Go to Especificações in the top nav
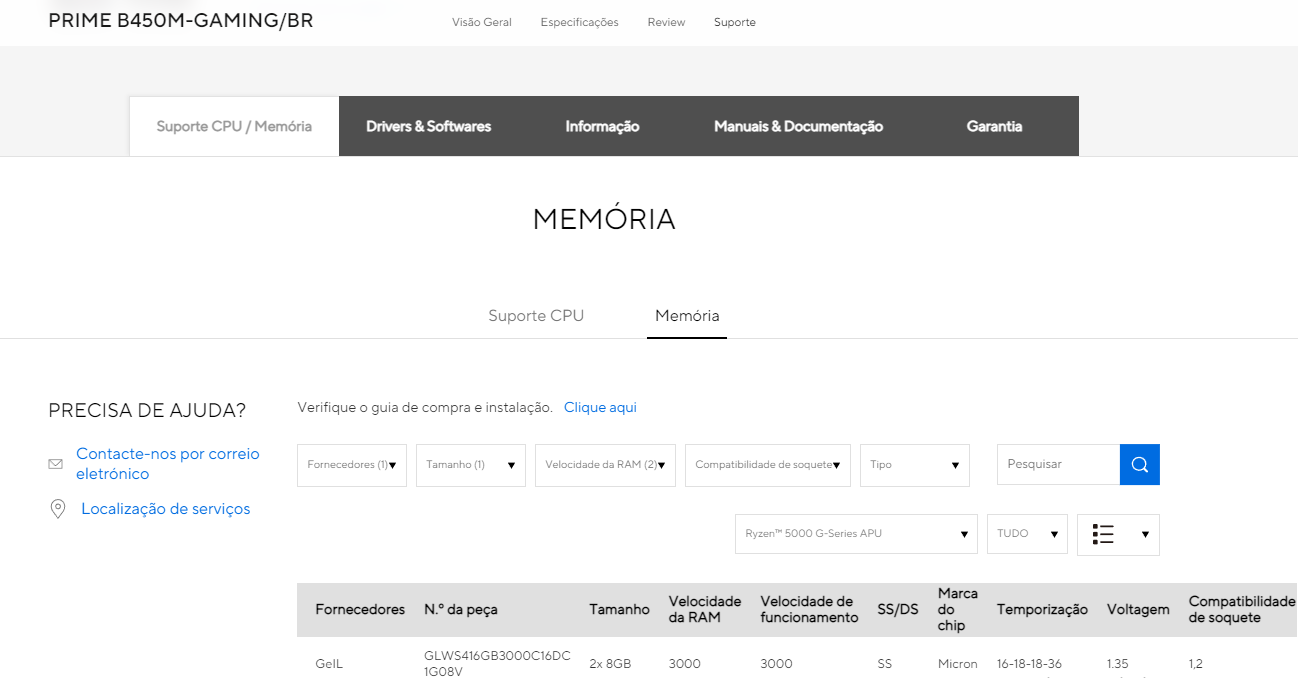Image resolution: width=1298 pixels, height=678 pixels. click(579, 22)
